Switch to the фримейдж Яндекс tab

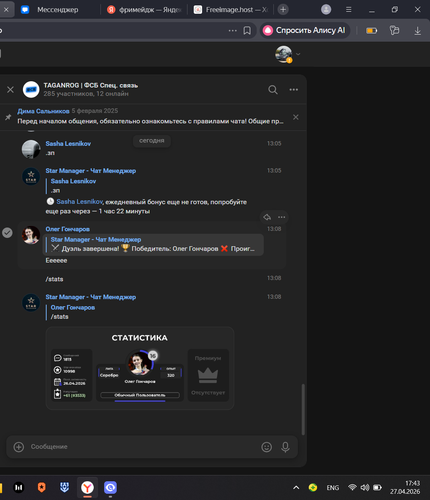pos(144,10)
